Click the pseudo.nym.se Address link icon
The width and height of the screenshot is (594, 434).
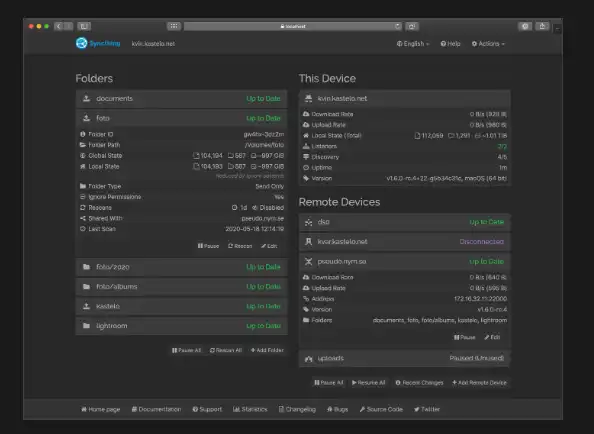(306, 299)
